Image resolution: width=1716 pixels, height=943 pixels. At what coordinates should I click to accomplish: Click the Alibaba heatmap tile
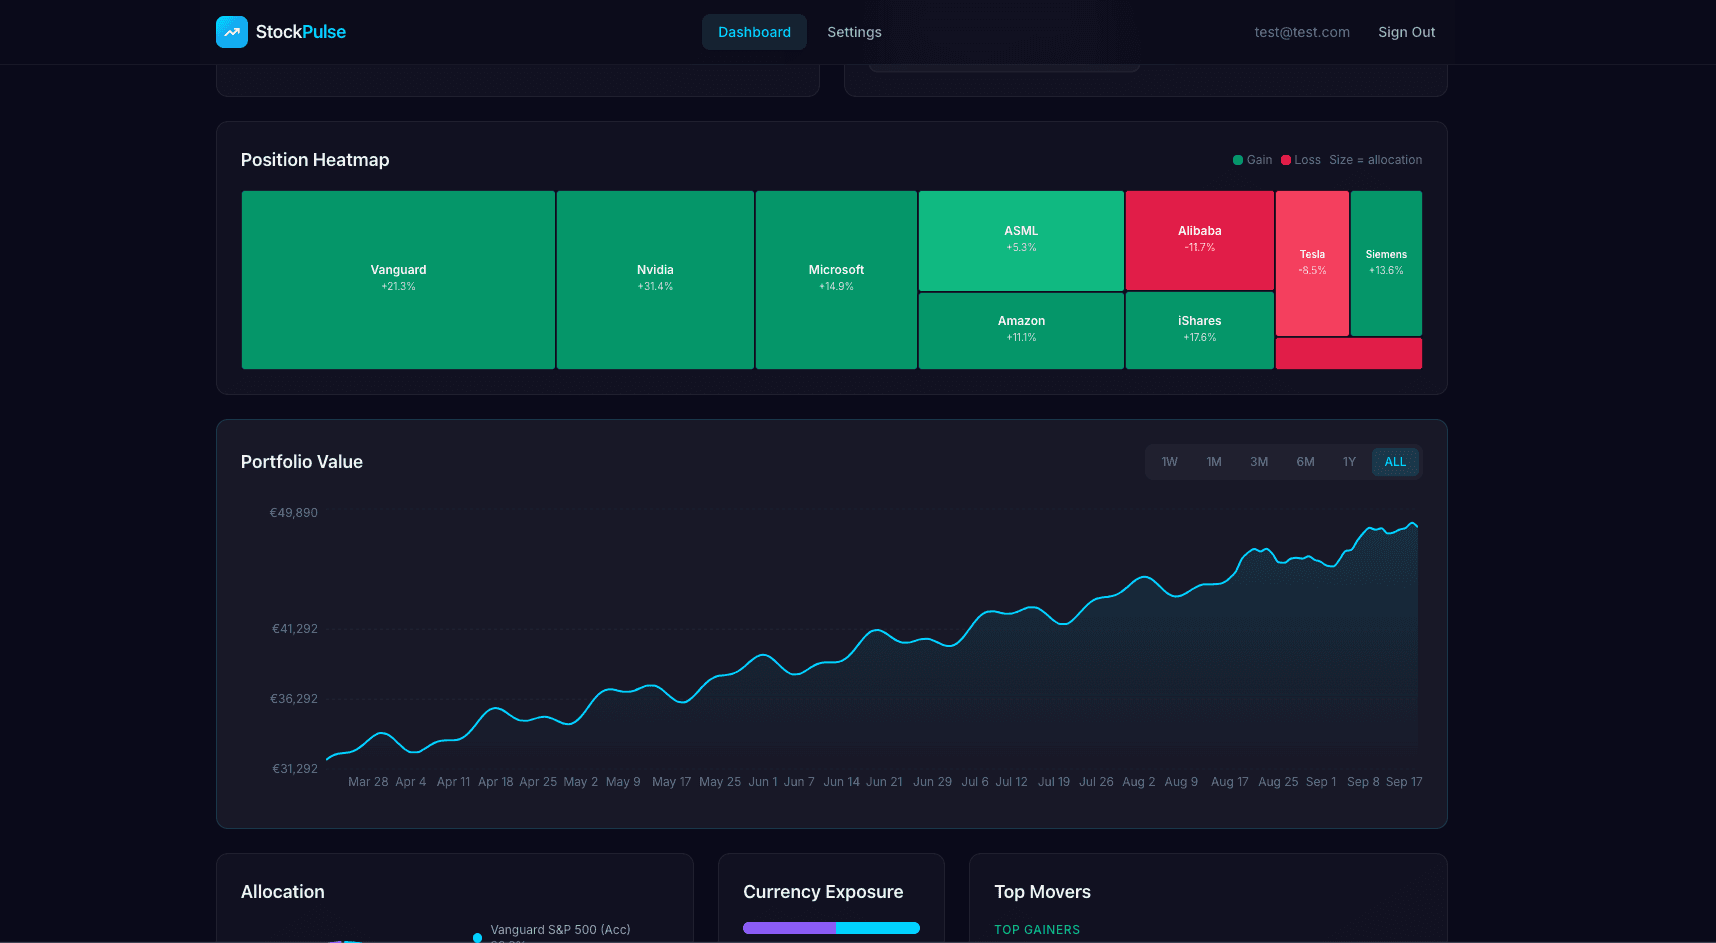(1200, 241)
